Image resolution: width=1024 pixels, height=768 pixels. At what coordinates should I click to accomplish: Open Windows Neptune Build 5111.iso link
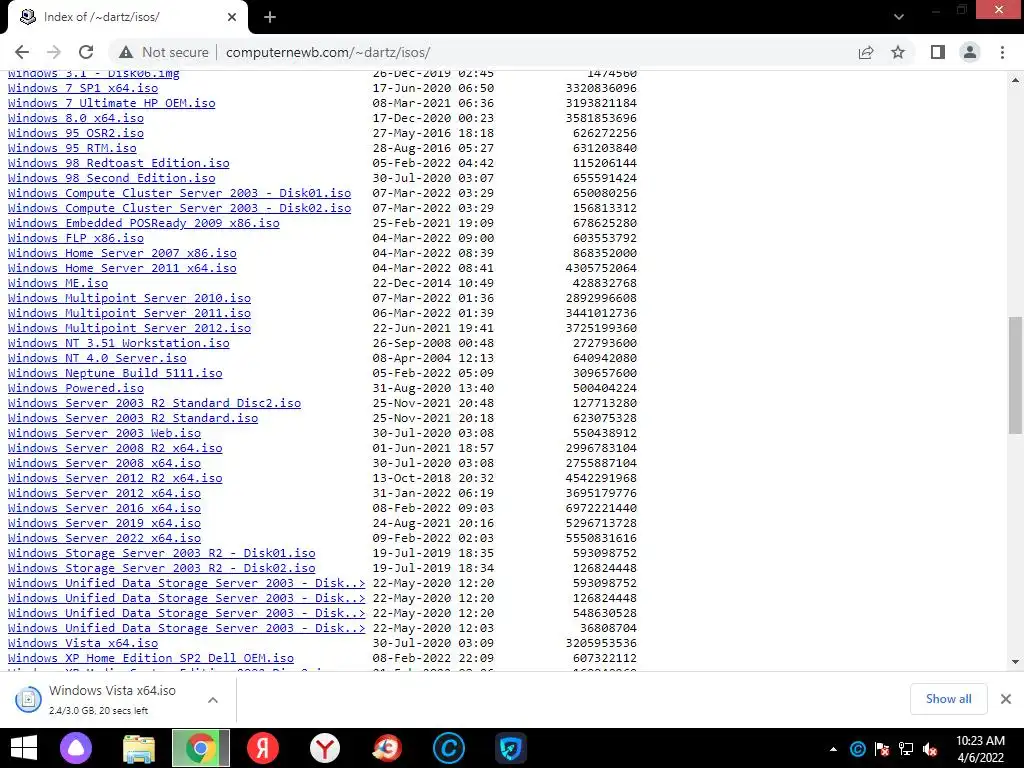point(115,374)
